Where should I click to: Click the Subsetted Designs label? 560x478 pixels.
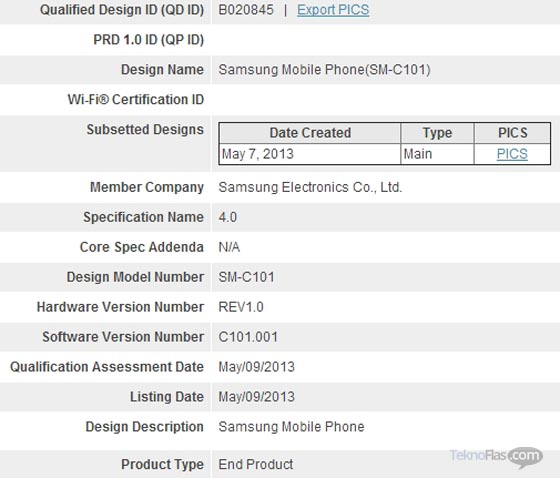[145, 130]
